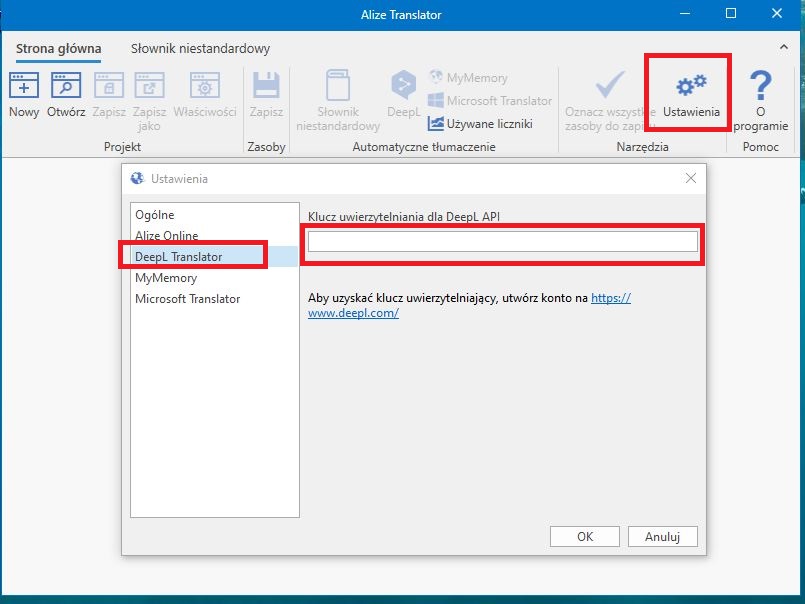Select Microsoft Translator in the ribbon

(490, 101)
